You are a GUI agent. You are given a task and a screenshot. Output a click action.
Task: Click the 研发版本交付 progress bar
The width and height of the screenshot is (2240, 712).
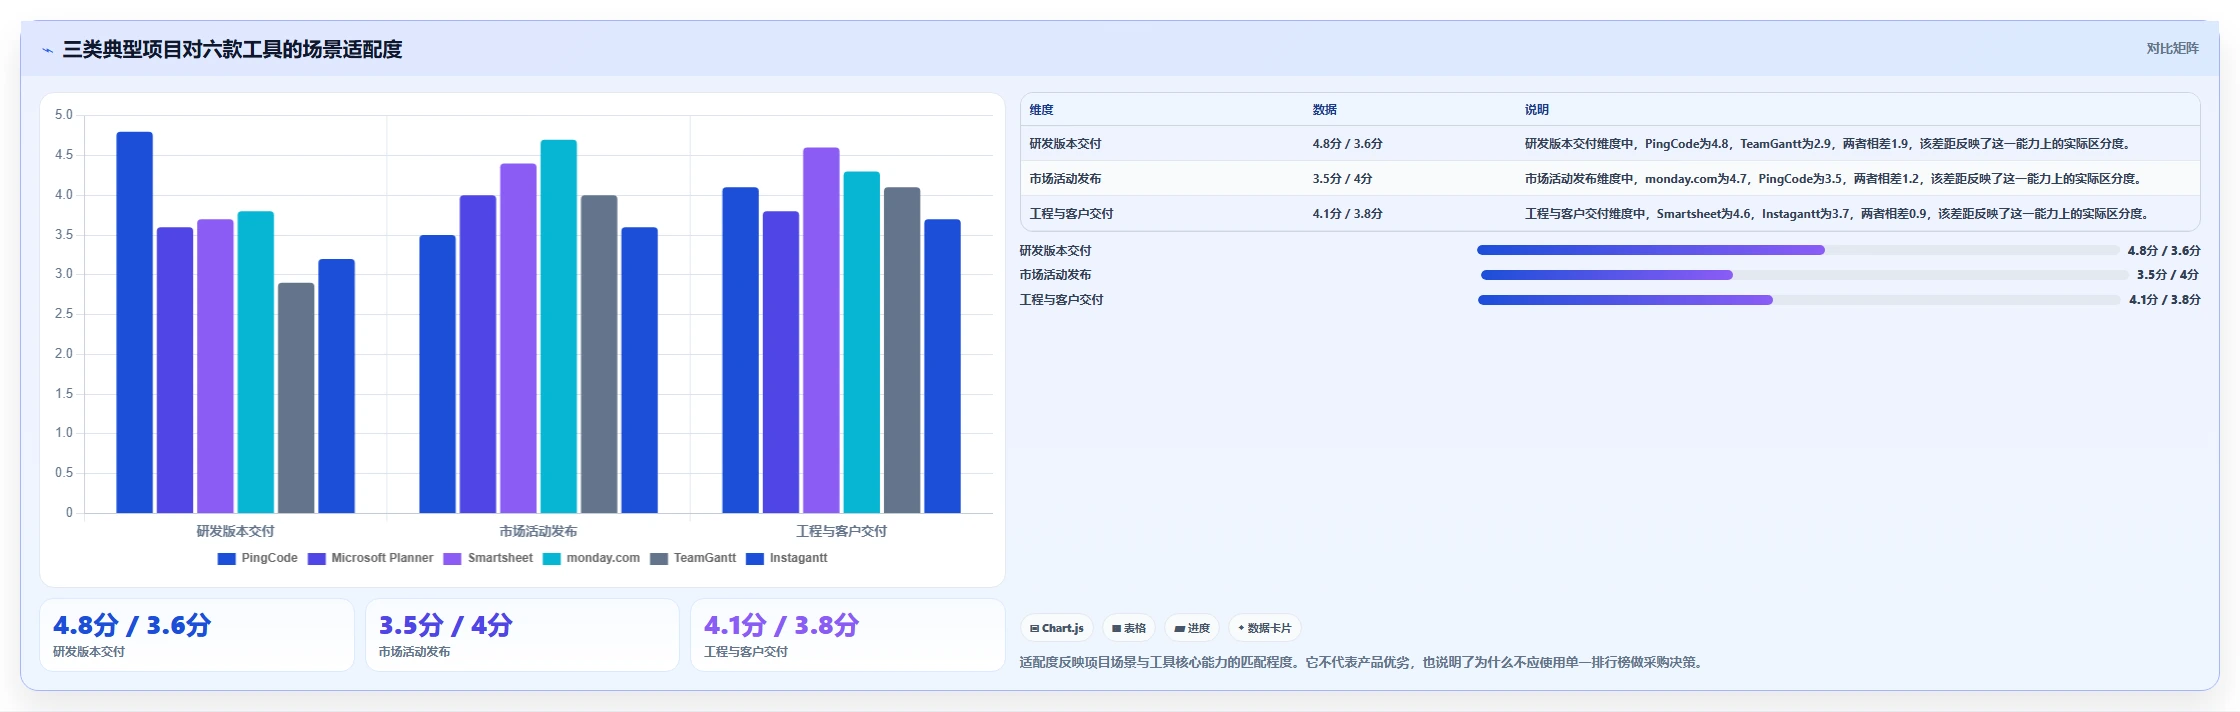[1798, 250]
